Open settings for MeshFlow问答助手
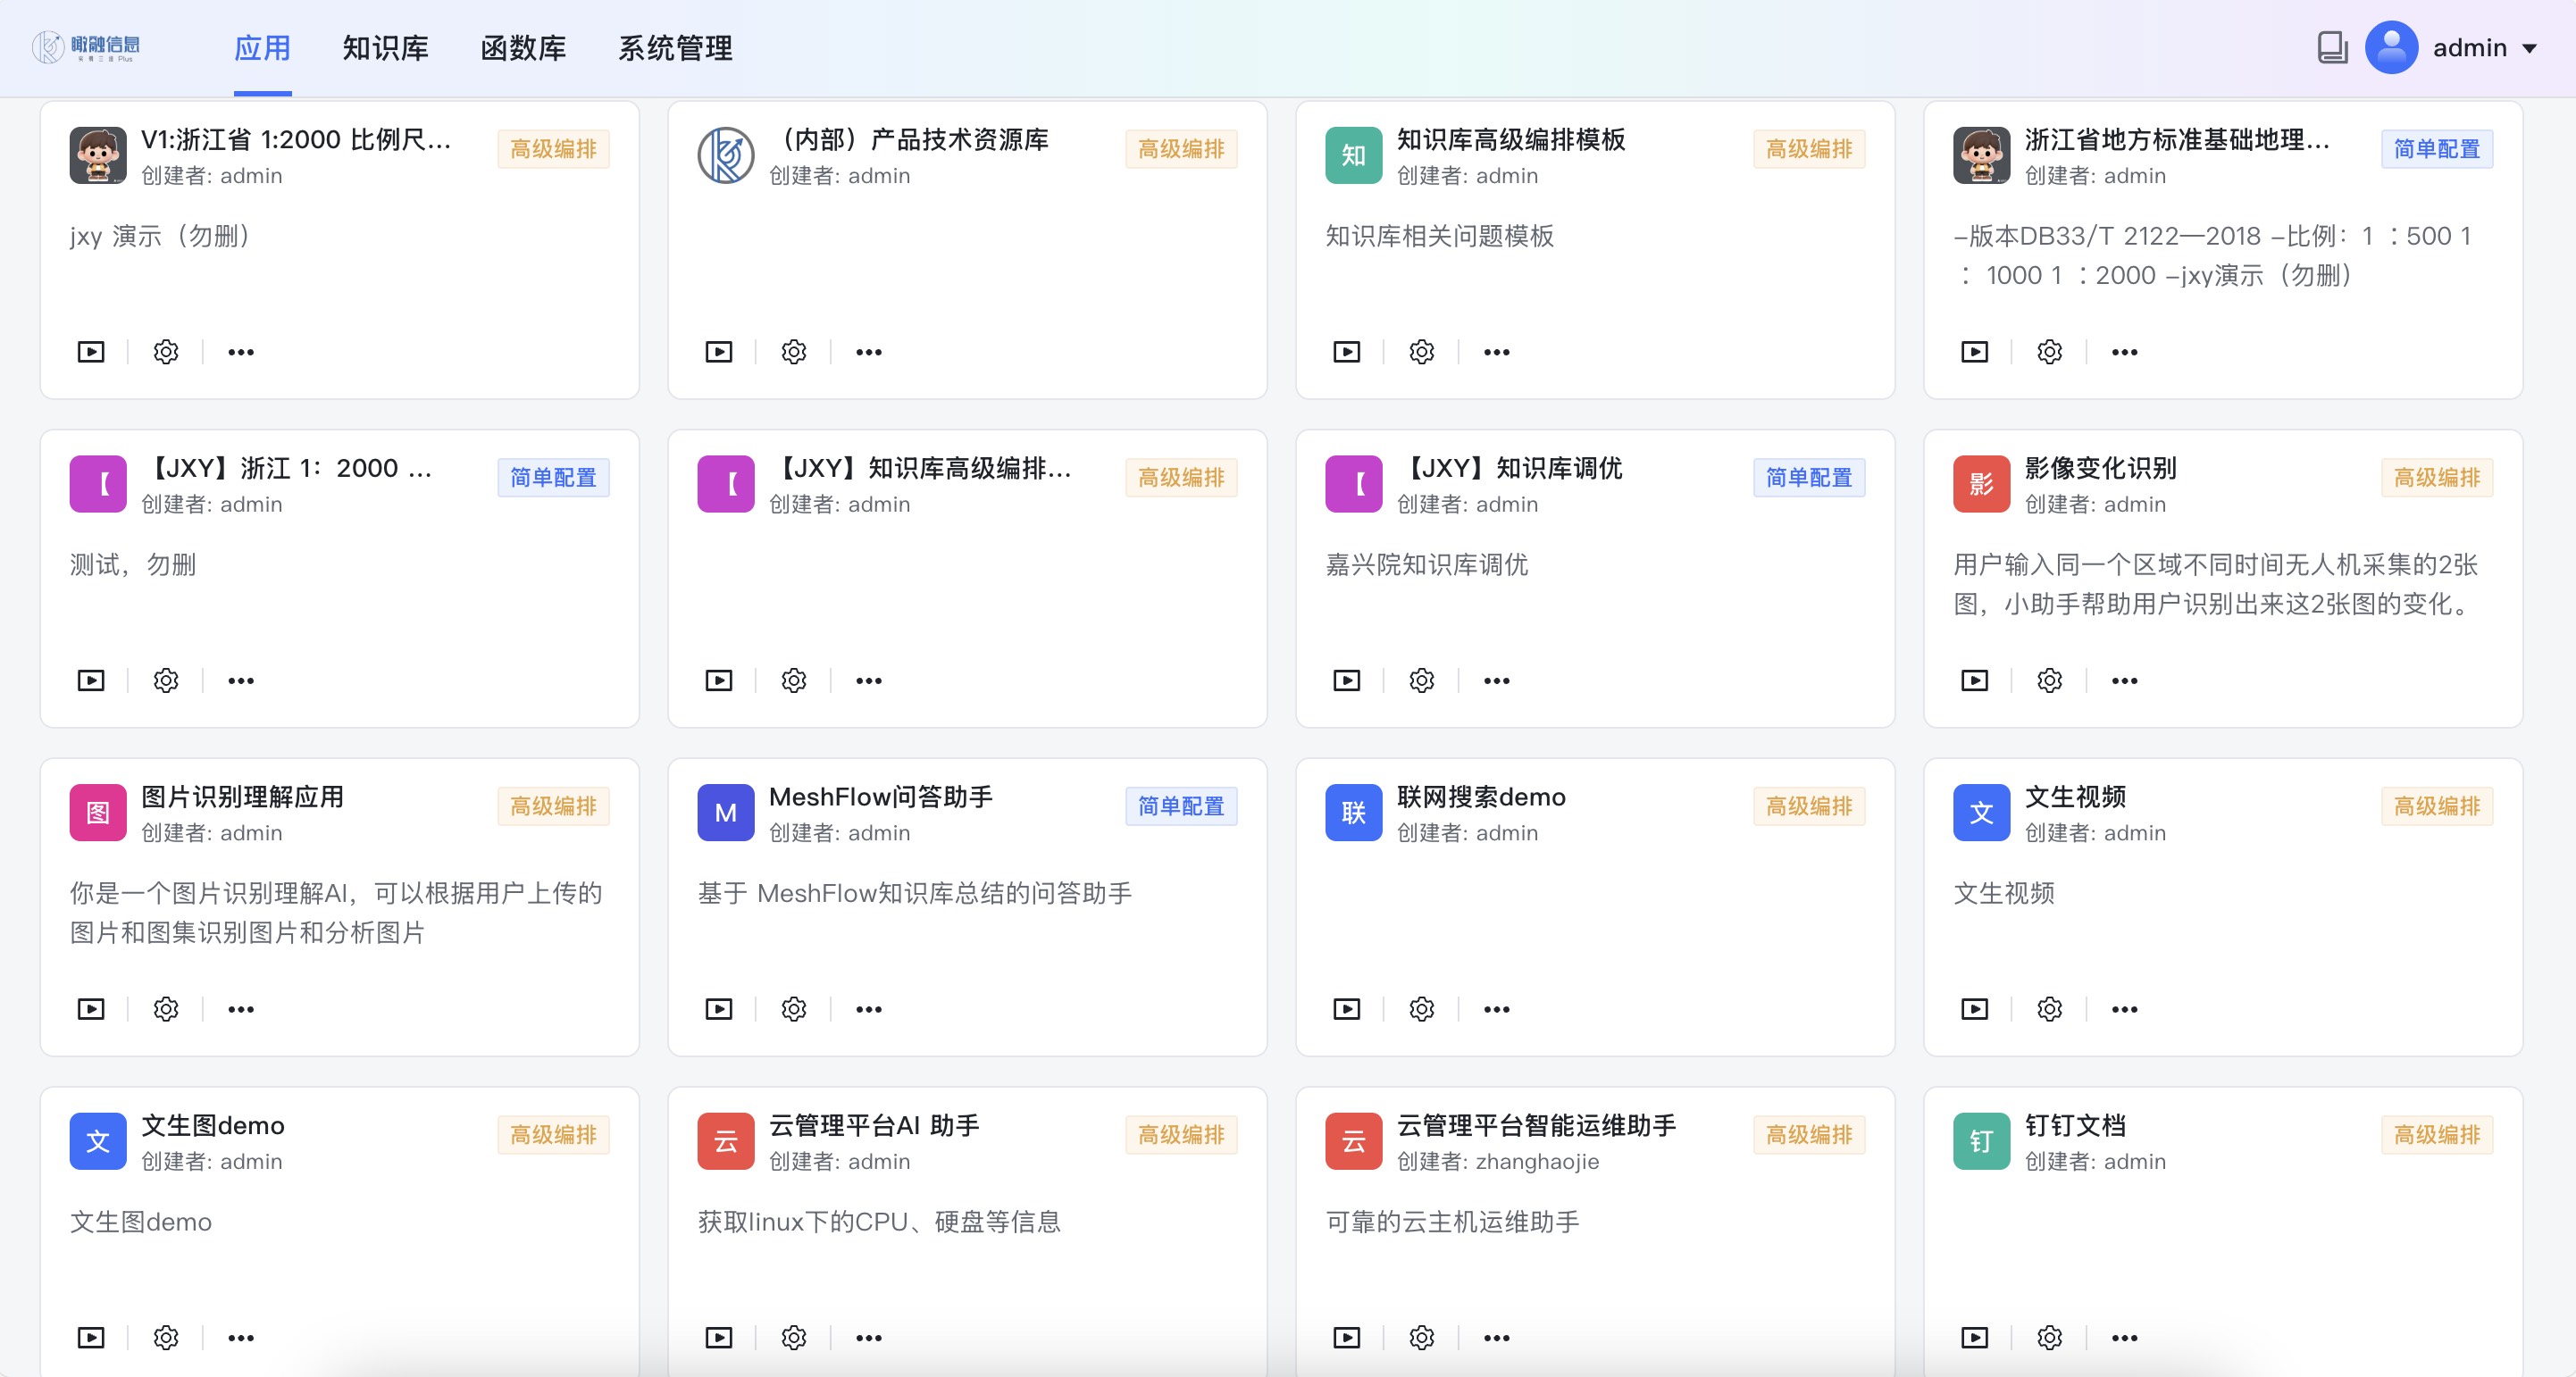 pyautogui.click(x=793, y=1008)
